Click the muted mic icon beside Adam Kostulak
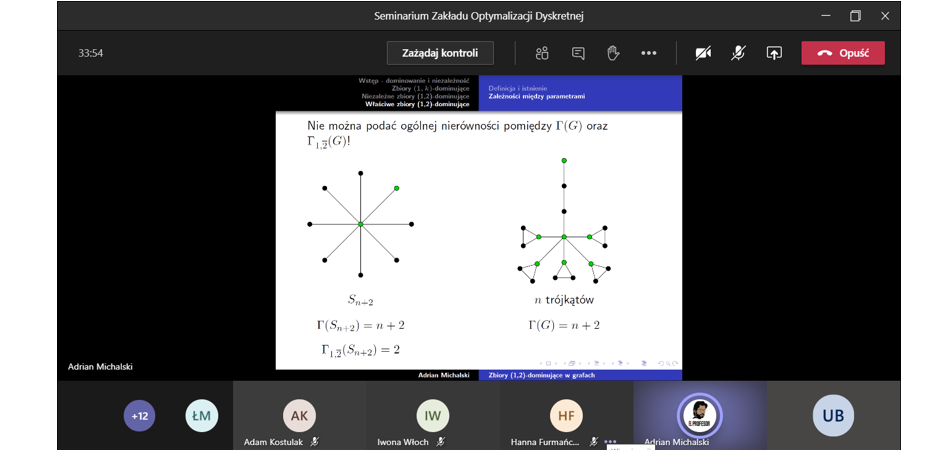The height and width of the screenshot is (450, 950). coord(315,441)
